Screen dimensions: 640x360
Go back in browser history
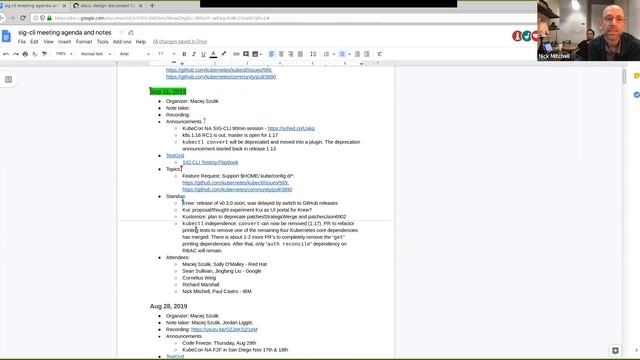coord(2,18)
